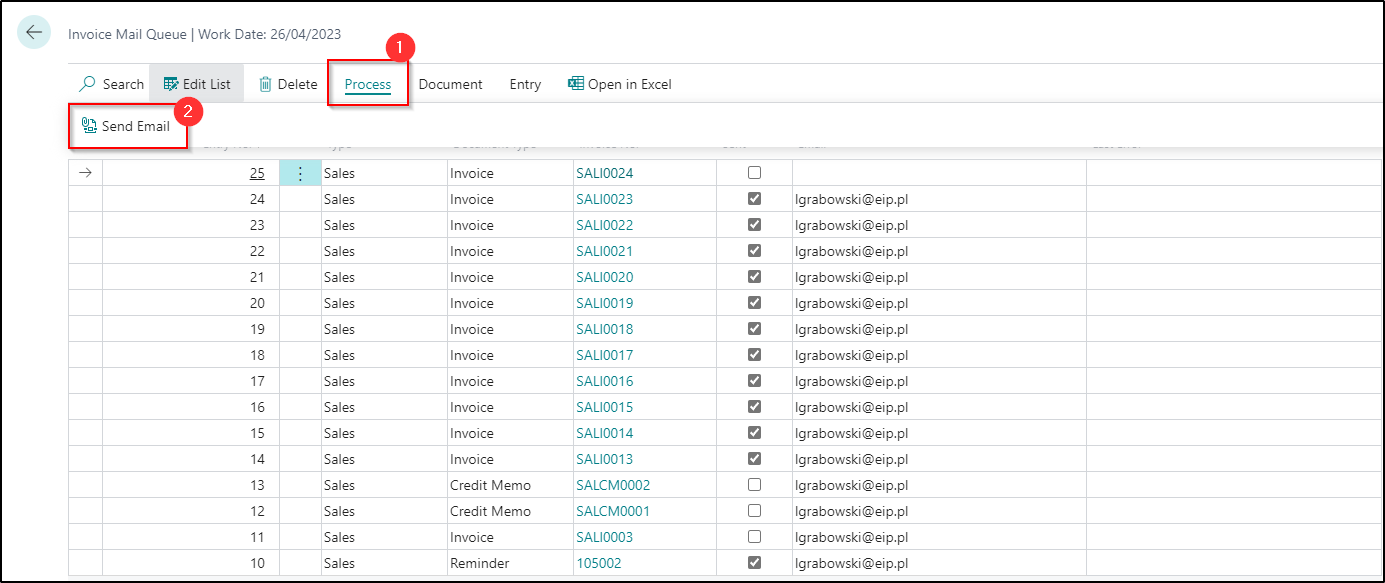This screenshot has height=583, width=1385.
Task: Click the Excel icon in toolbar
Action: coord(576,84)
